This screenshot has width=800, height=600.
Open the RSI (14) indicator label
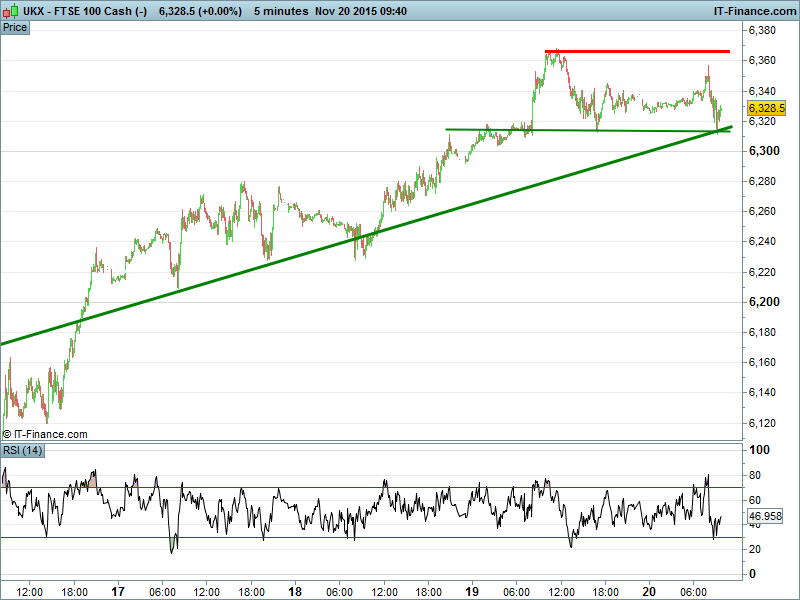pyautogui.click(x=23, y=451)
